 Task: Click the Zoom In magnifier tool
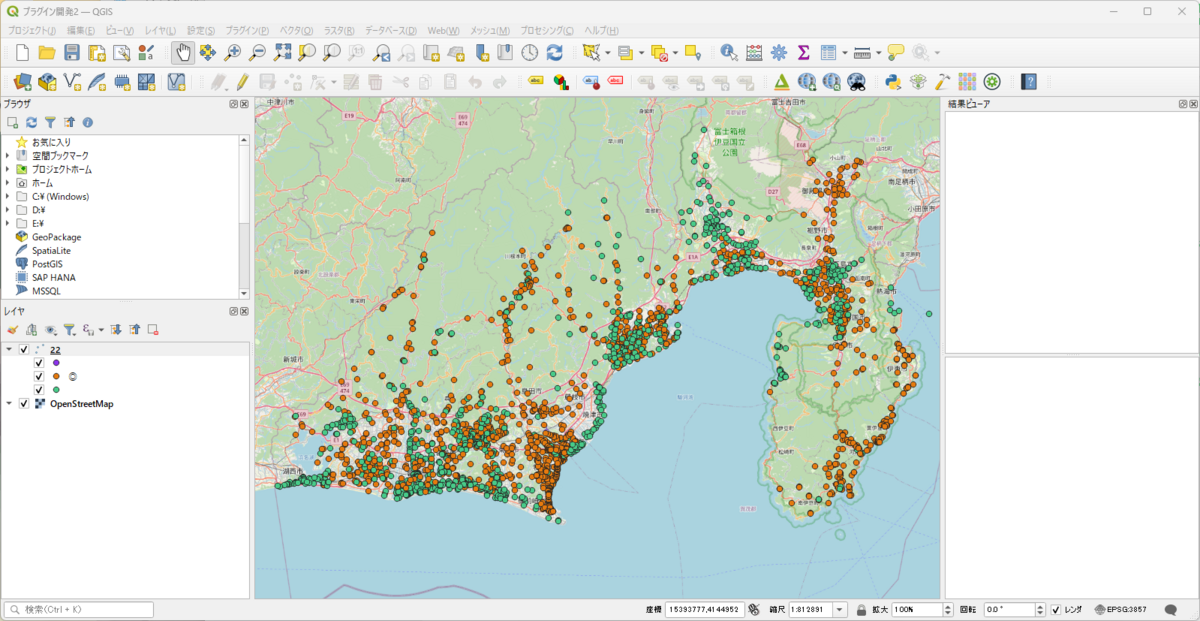[x=232, y=52]
